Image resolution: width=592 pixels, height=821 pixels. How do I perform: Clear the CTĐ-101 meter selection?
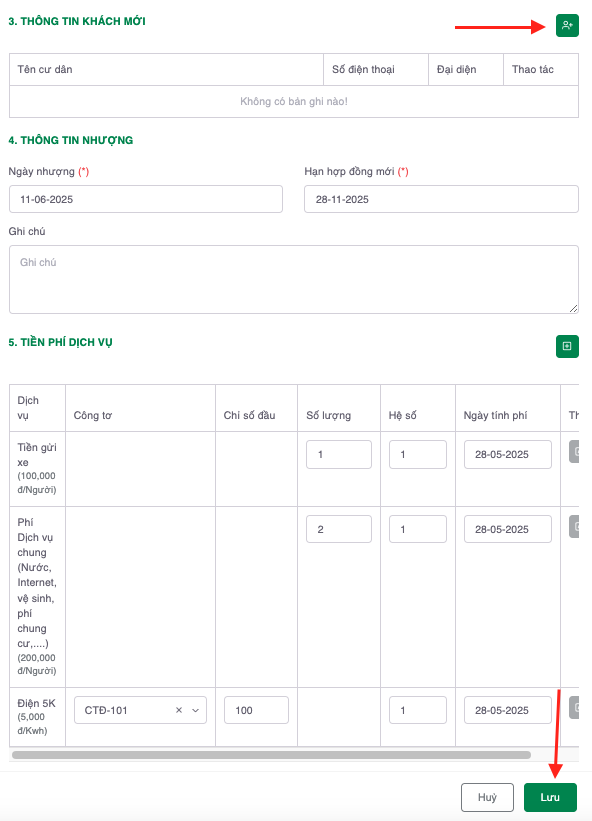[179, 710]
